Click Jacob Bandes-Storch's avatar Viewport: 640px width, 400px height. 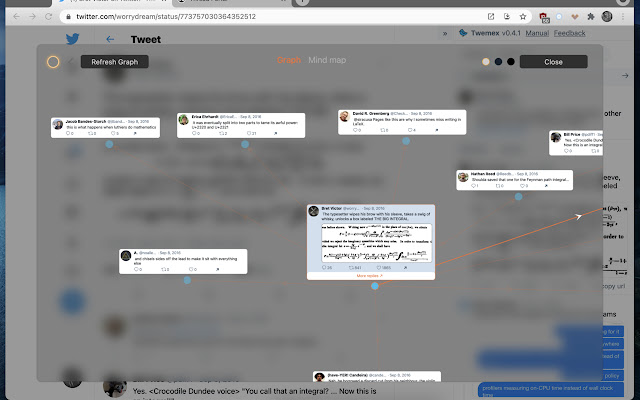pyautogui.click(x=58, y=124)
